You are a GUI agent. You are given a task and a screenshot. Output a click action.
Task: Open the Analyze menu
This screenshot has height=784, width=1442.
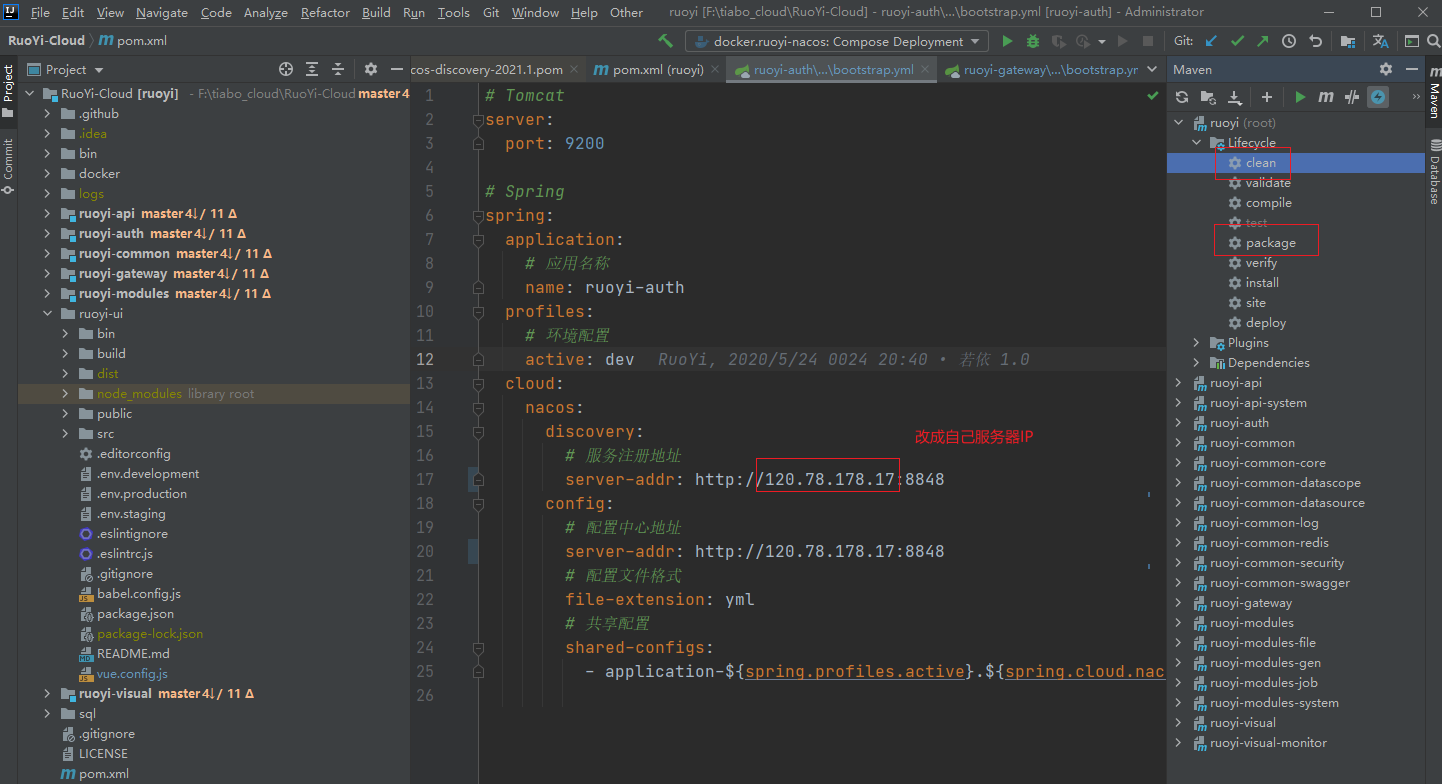[266, 13]
